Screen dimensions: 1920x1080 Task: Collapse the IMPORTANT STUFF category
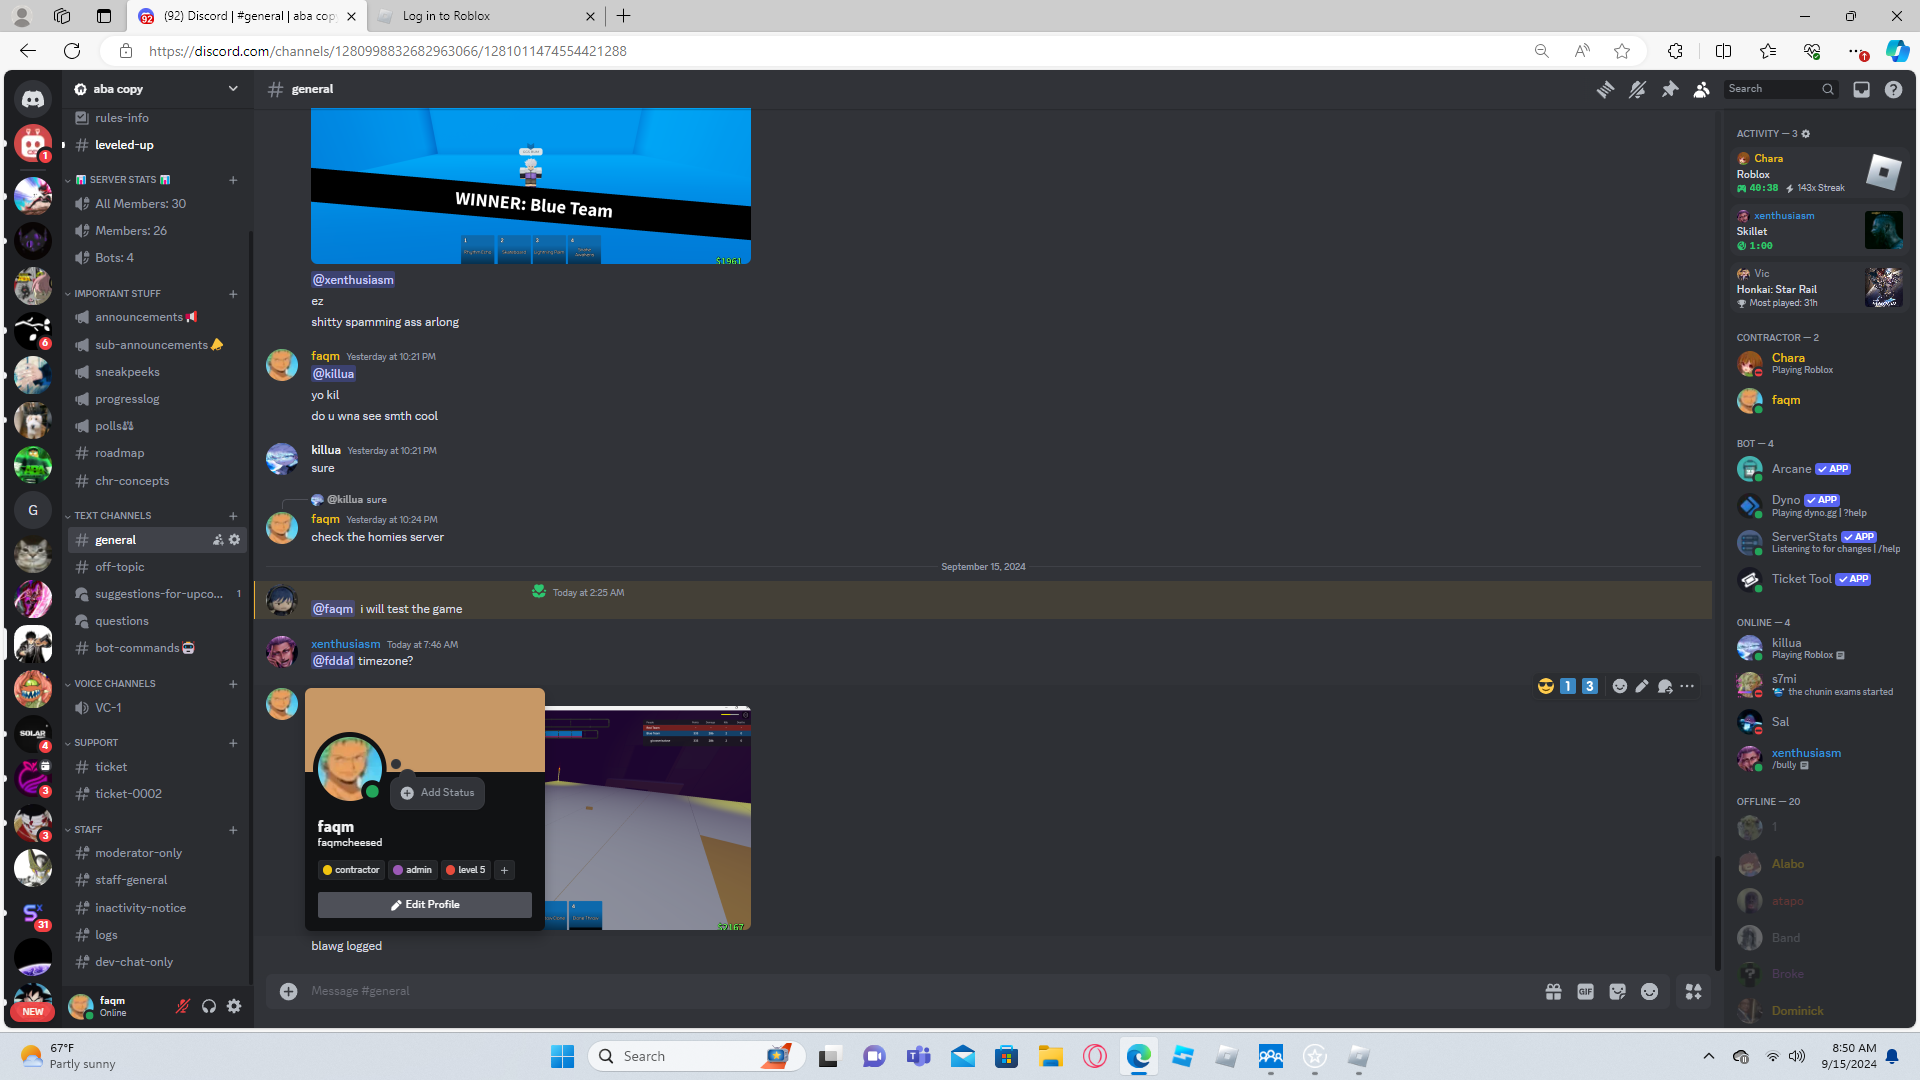[x=112, y=294]
